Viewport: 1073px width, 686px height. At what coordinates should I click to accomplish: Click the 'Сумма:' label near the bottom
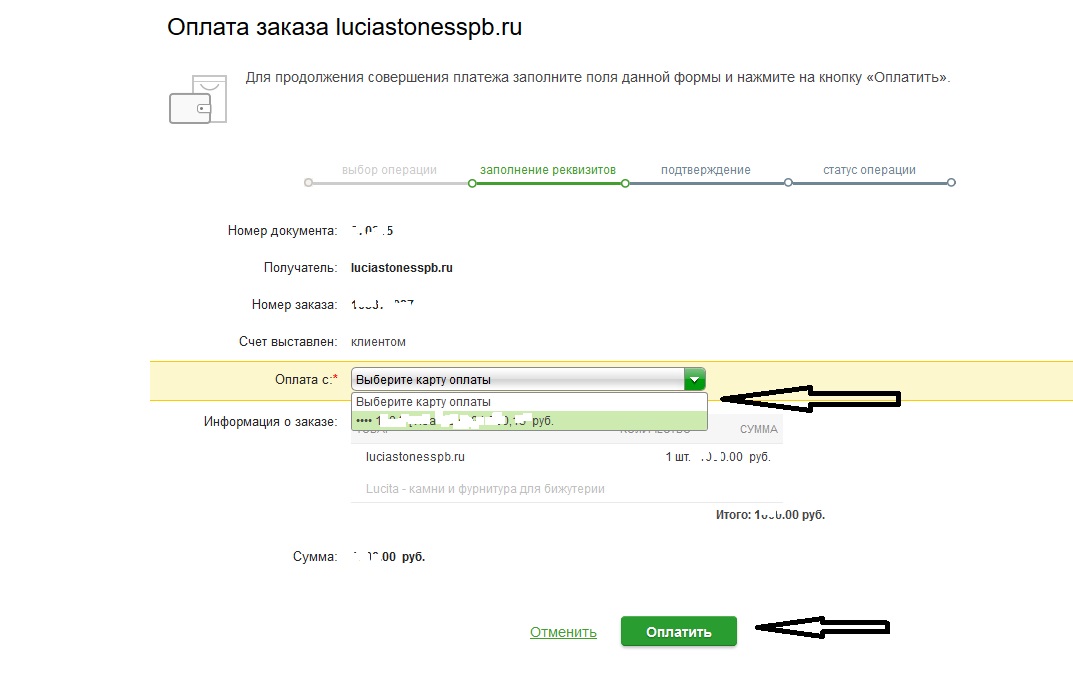coord(315,557)
